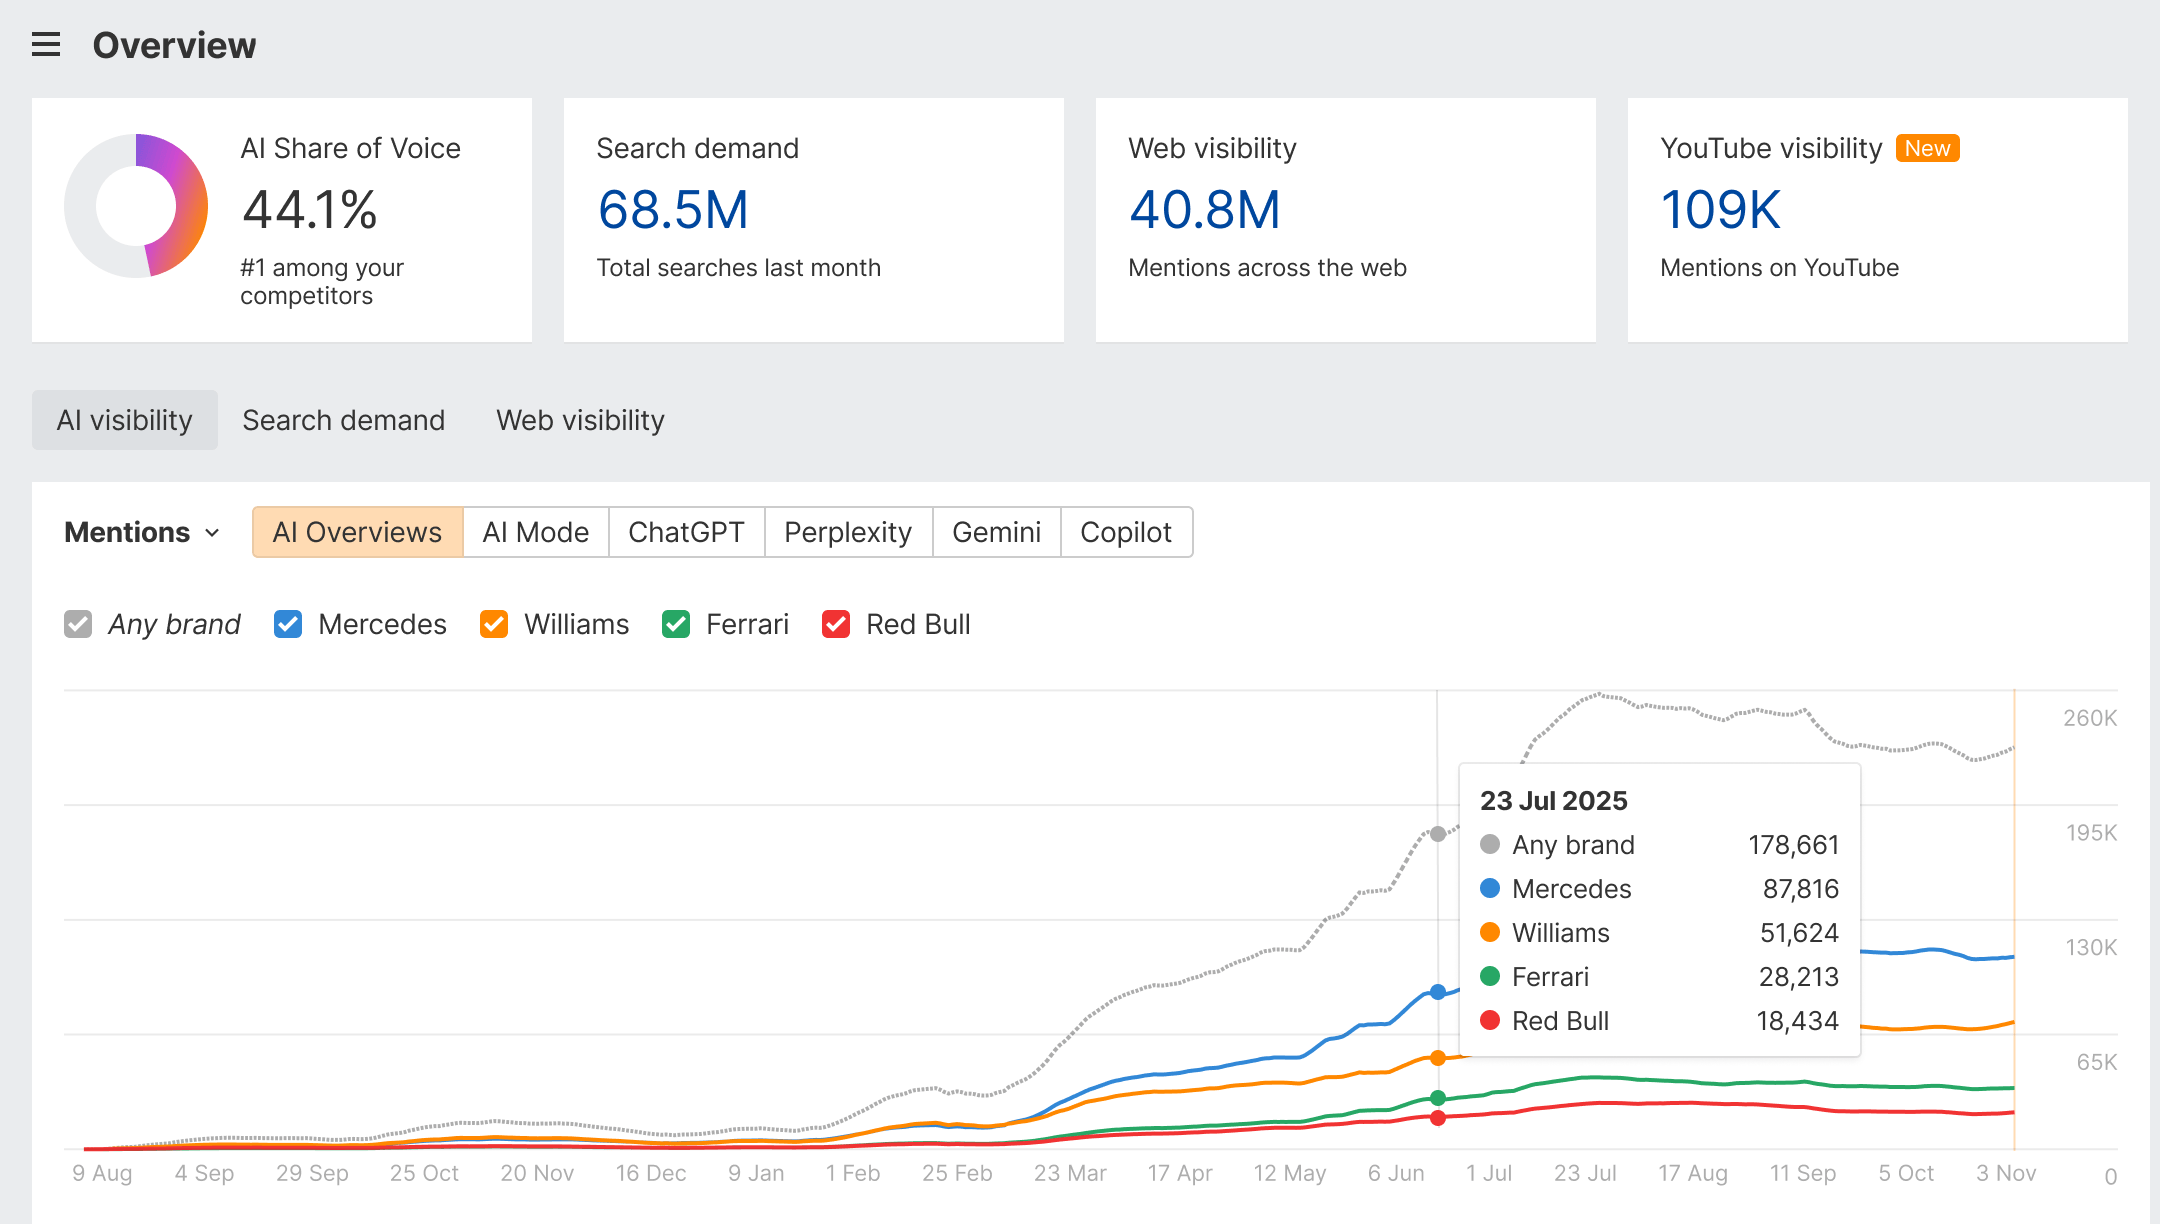
Task: Select the Gemini mentions source
Action: [x=996, y=532]
